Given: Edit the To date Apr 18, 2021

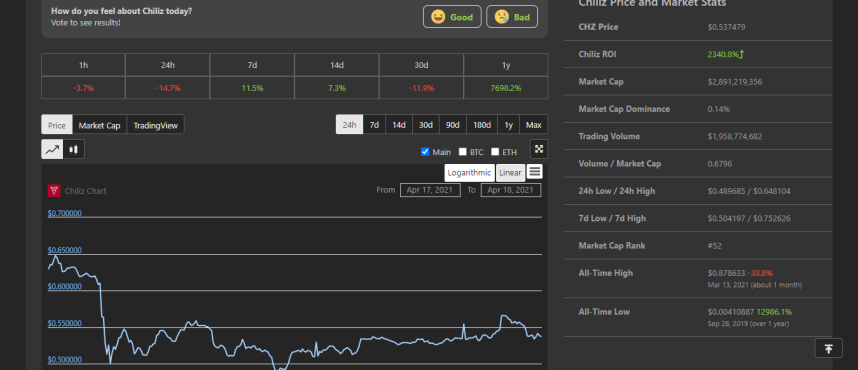Looking at the screenshot, I should pyautogui.click(x=511, y=190).
